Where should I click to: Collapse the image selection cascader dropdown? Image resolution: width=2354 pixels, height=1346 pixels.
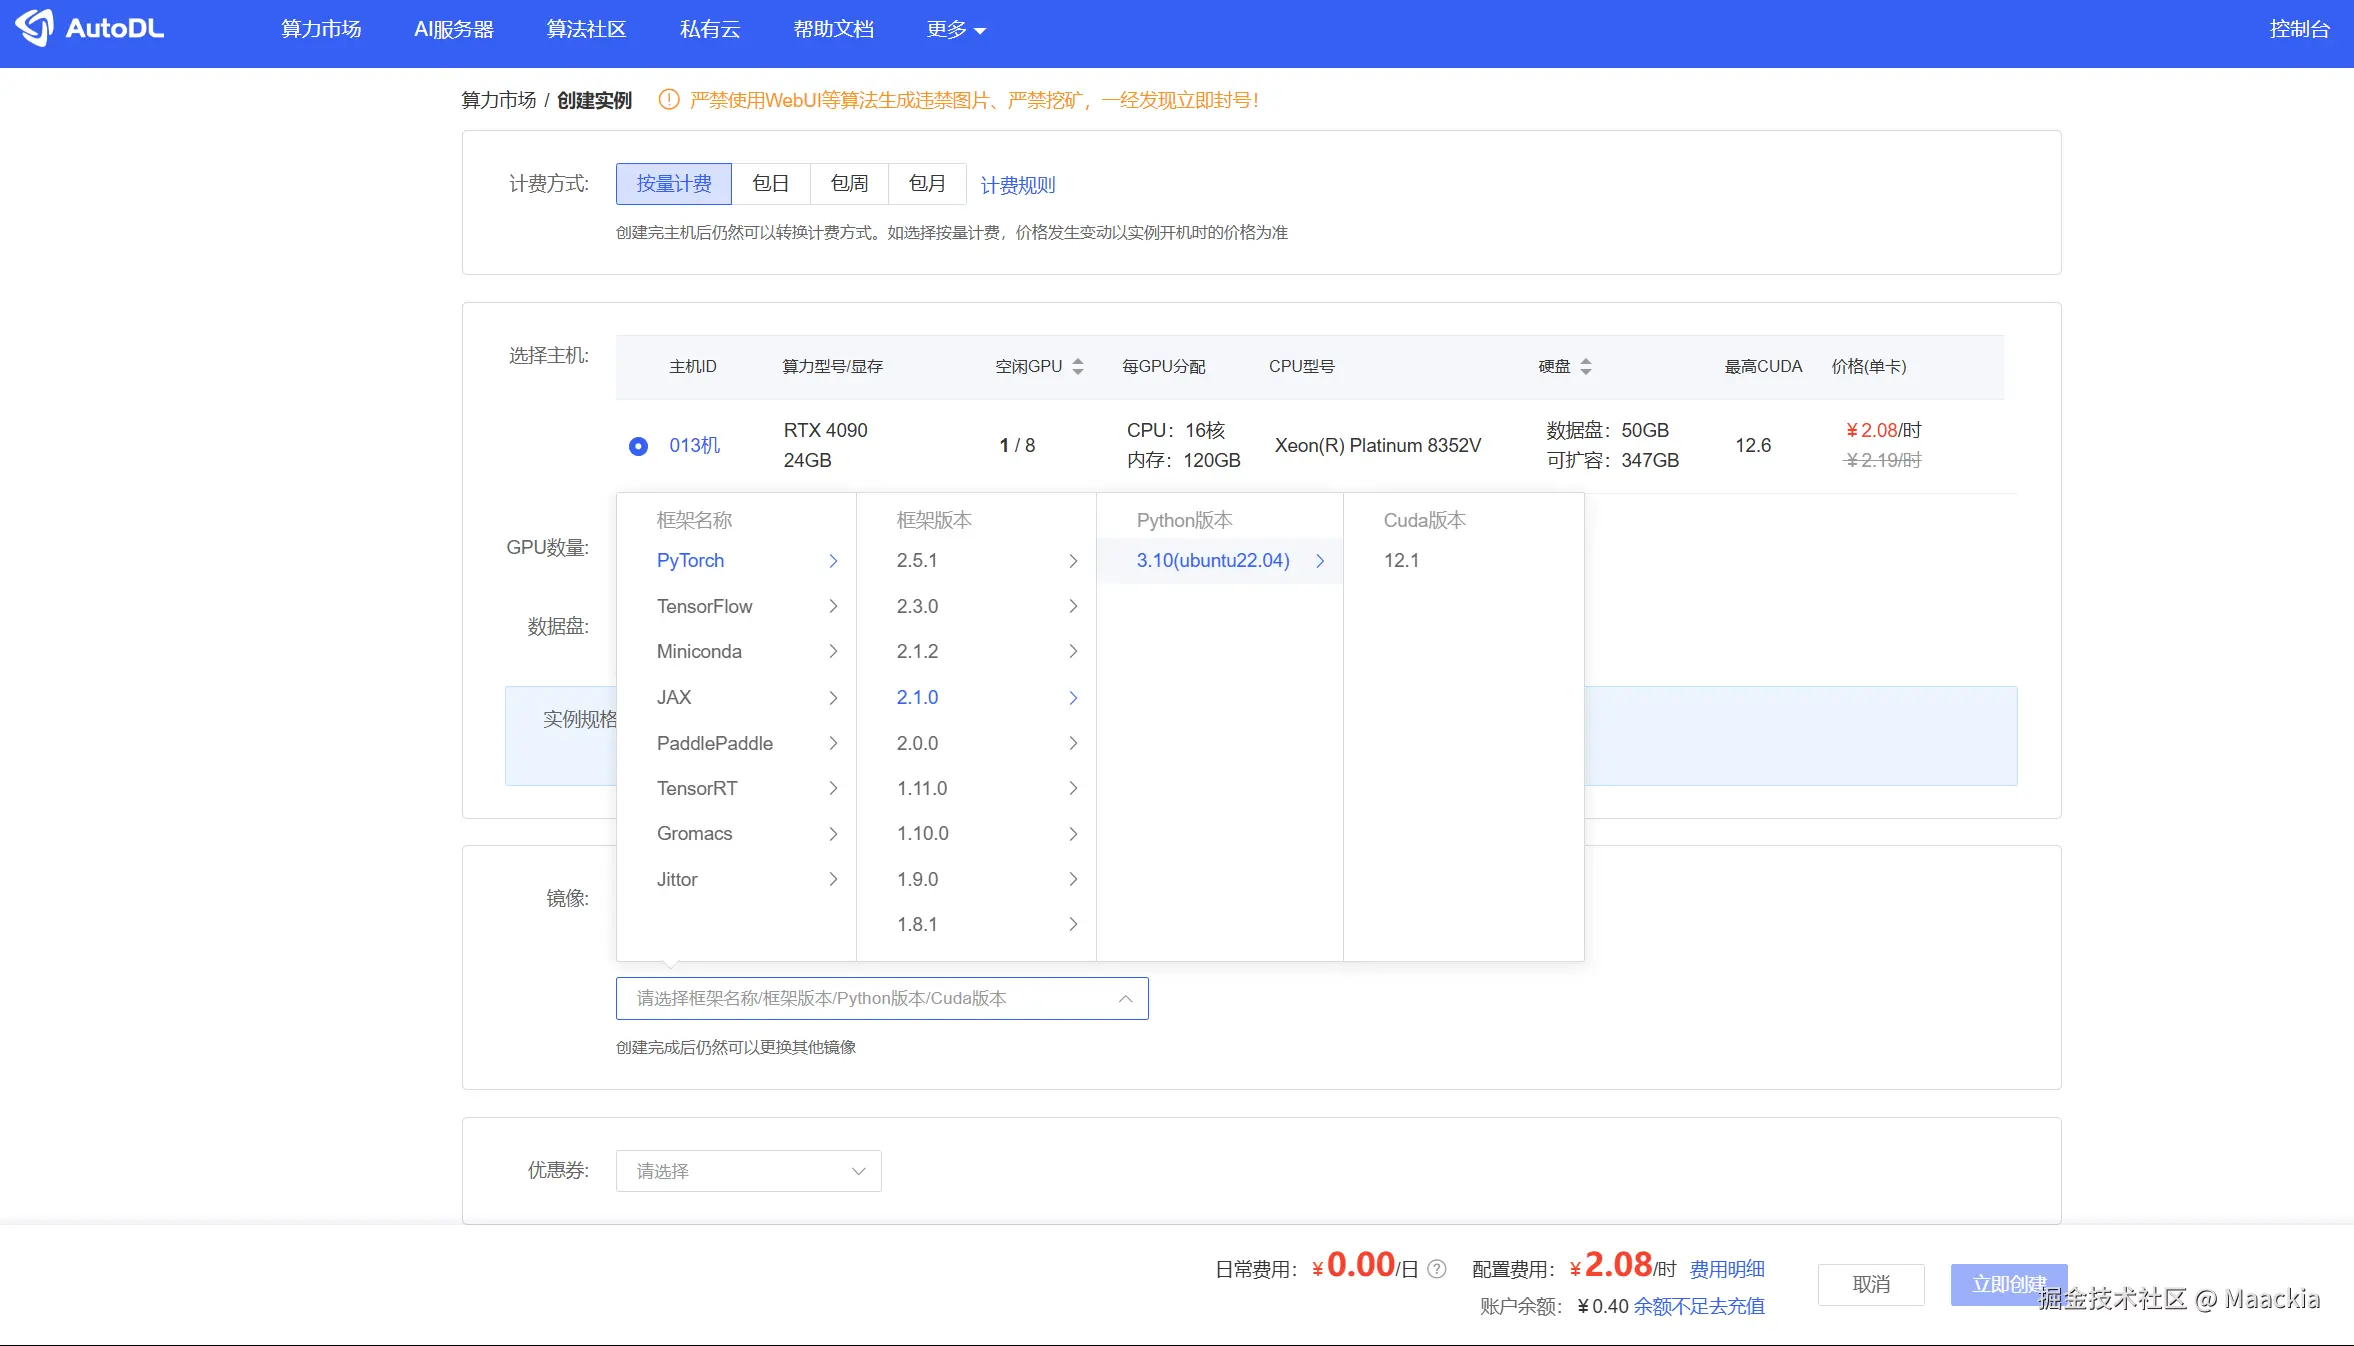tap(1125, 999)
